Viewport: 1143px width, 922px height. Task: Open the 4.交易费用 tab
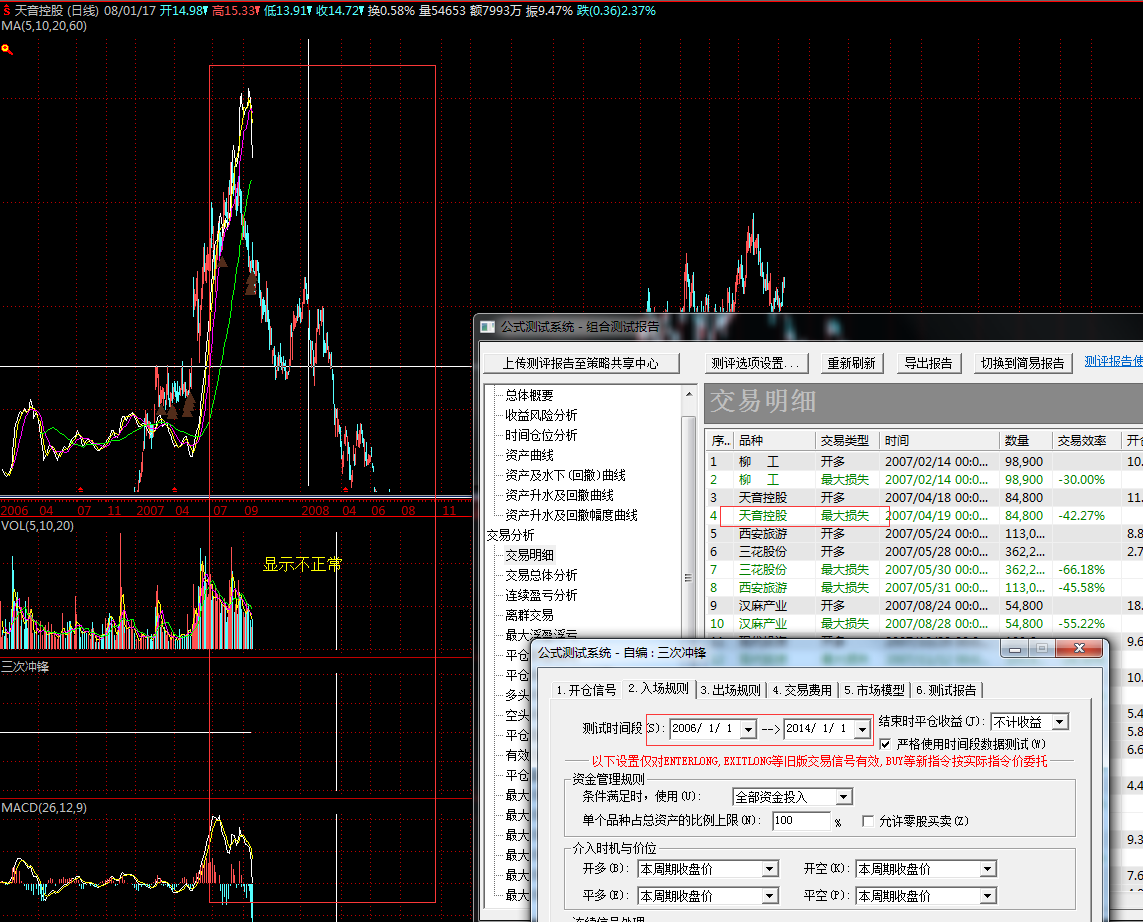click(803, 690)
